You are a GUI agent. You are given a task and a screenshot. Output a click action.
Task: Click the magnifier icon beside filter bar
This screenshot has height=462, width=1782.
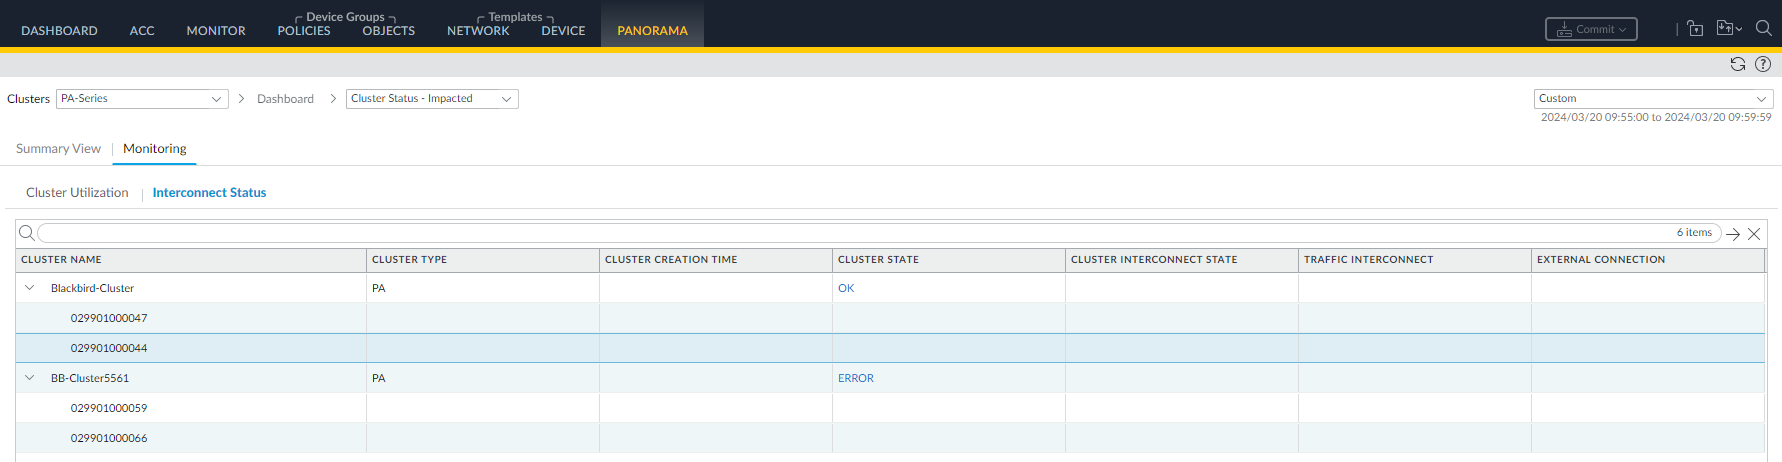click(x=27, y=233)
